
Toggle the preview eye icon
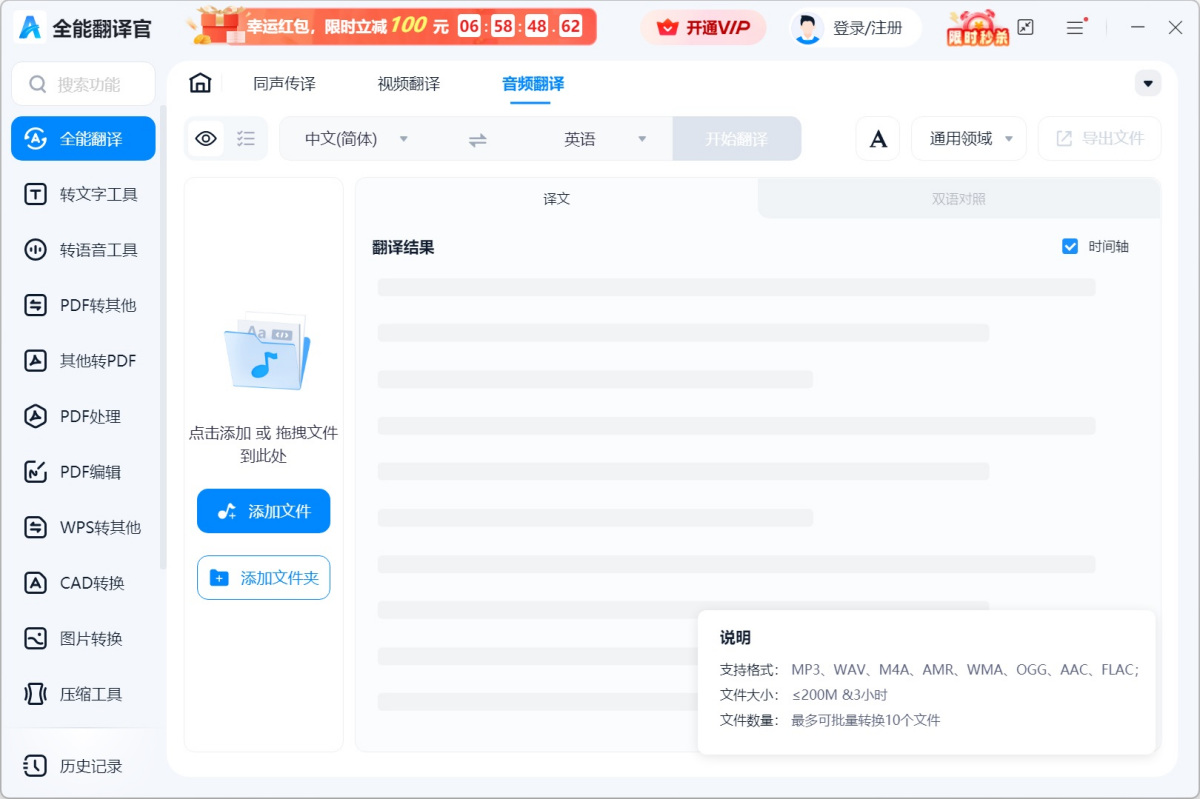205,138
